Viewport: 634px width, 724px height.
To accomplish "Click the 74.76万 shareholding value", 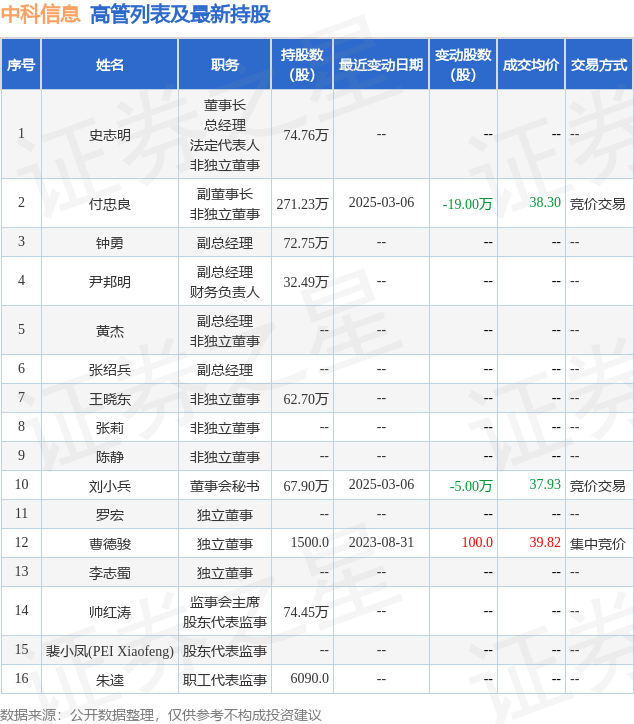I will point(306,135).
